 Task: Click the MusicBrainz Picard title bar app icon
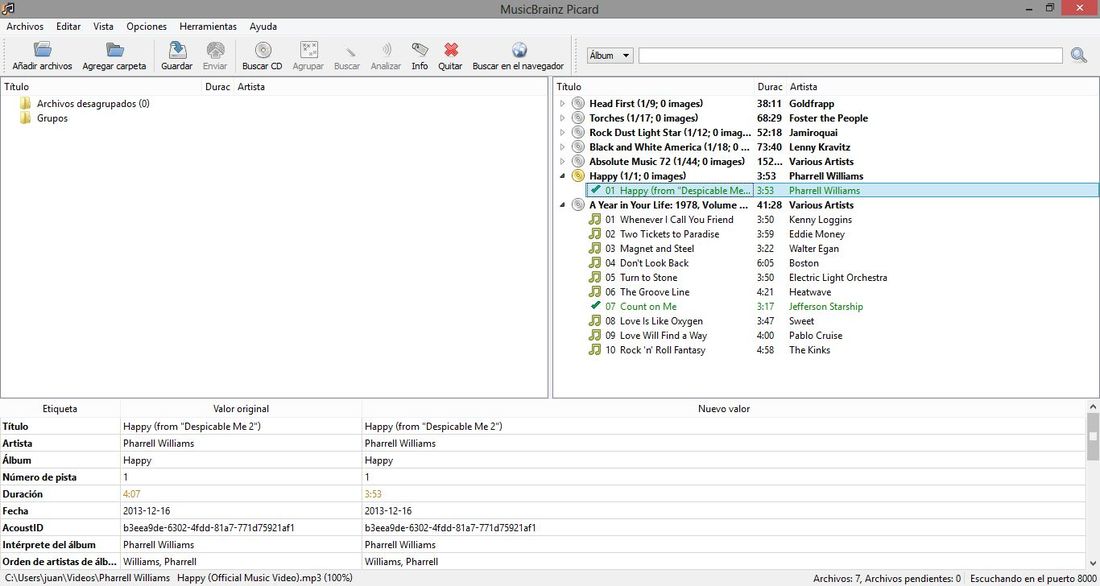coord(9,8)
